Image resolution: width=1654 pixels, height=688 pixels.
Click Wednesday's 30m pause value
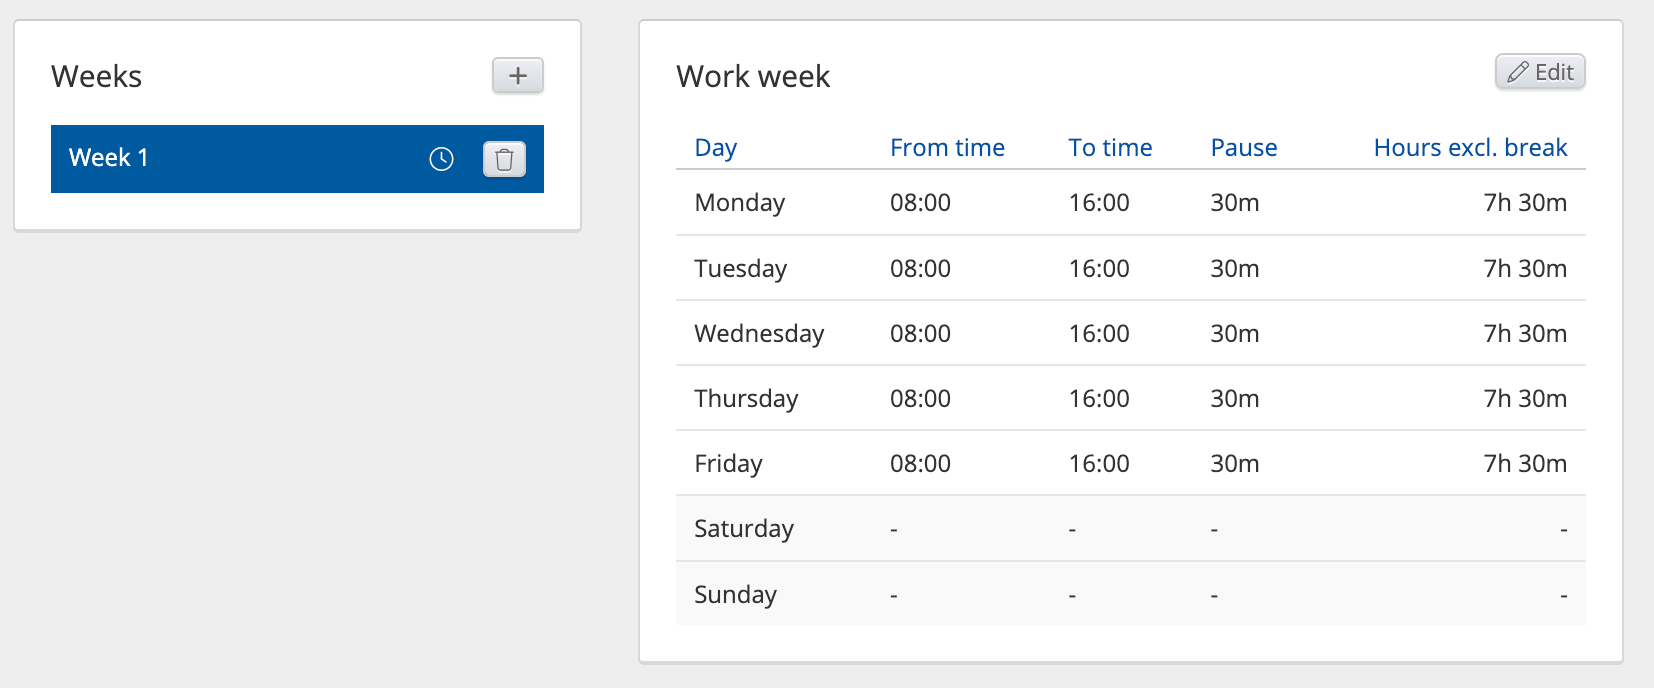click(1235, 334)
